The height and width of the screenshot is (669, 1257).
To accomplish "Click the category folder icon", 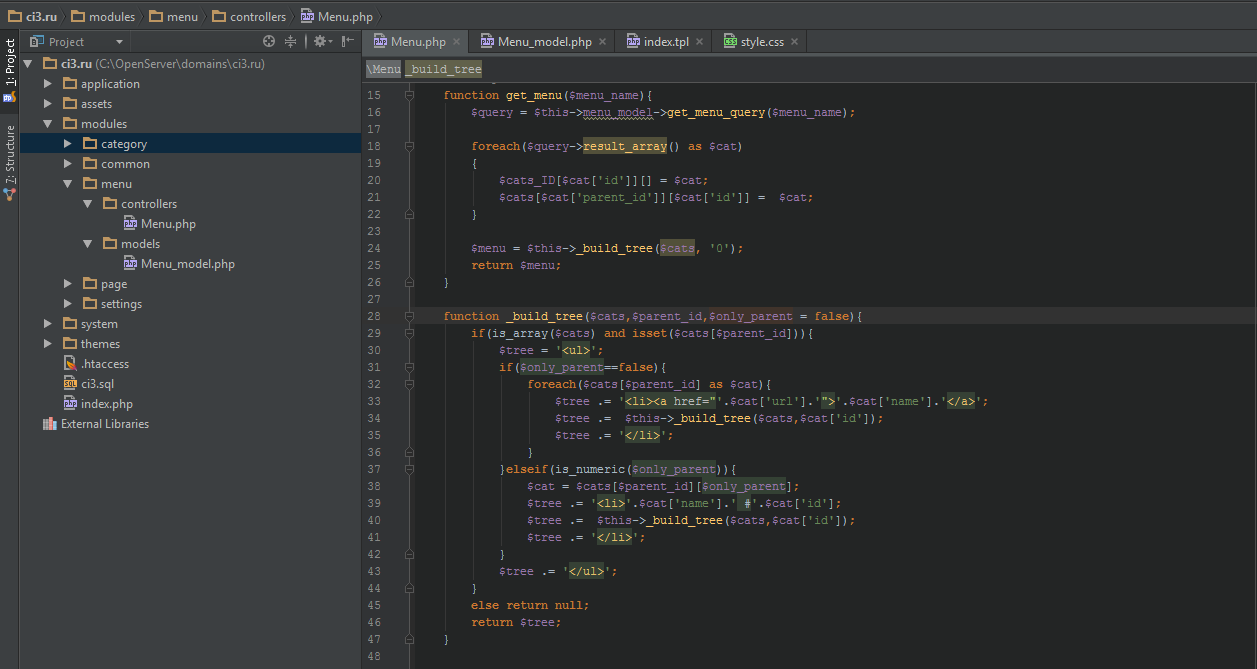I will [90, 144].
